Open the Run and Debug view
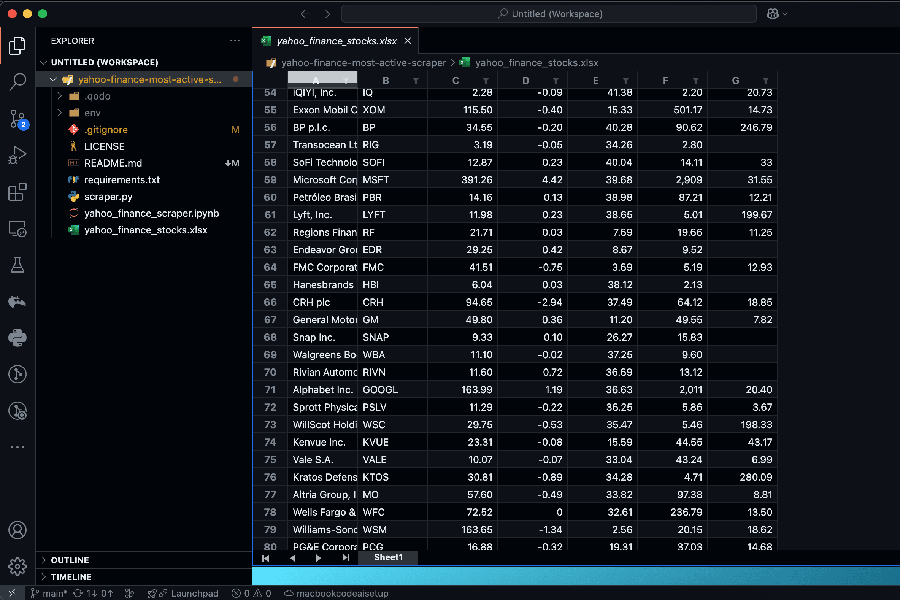 pyautogui.click(x=17, y=156)
